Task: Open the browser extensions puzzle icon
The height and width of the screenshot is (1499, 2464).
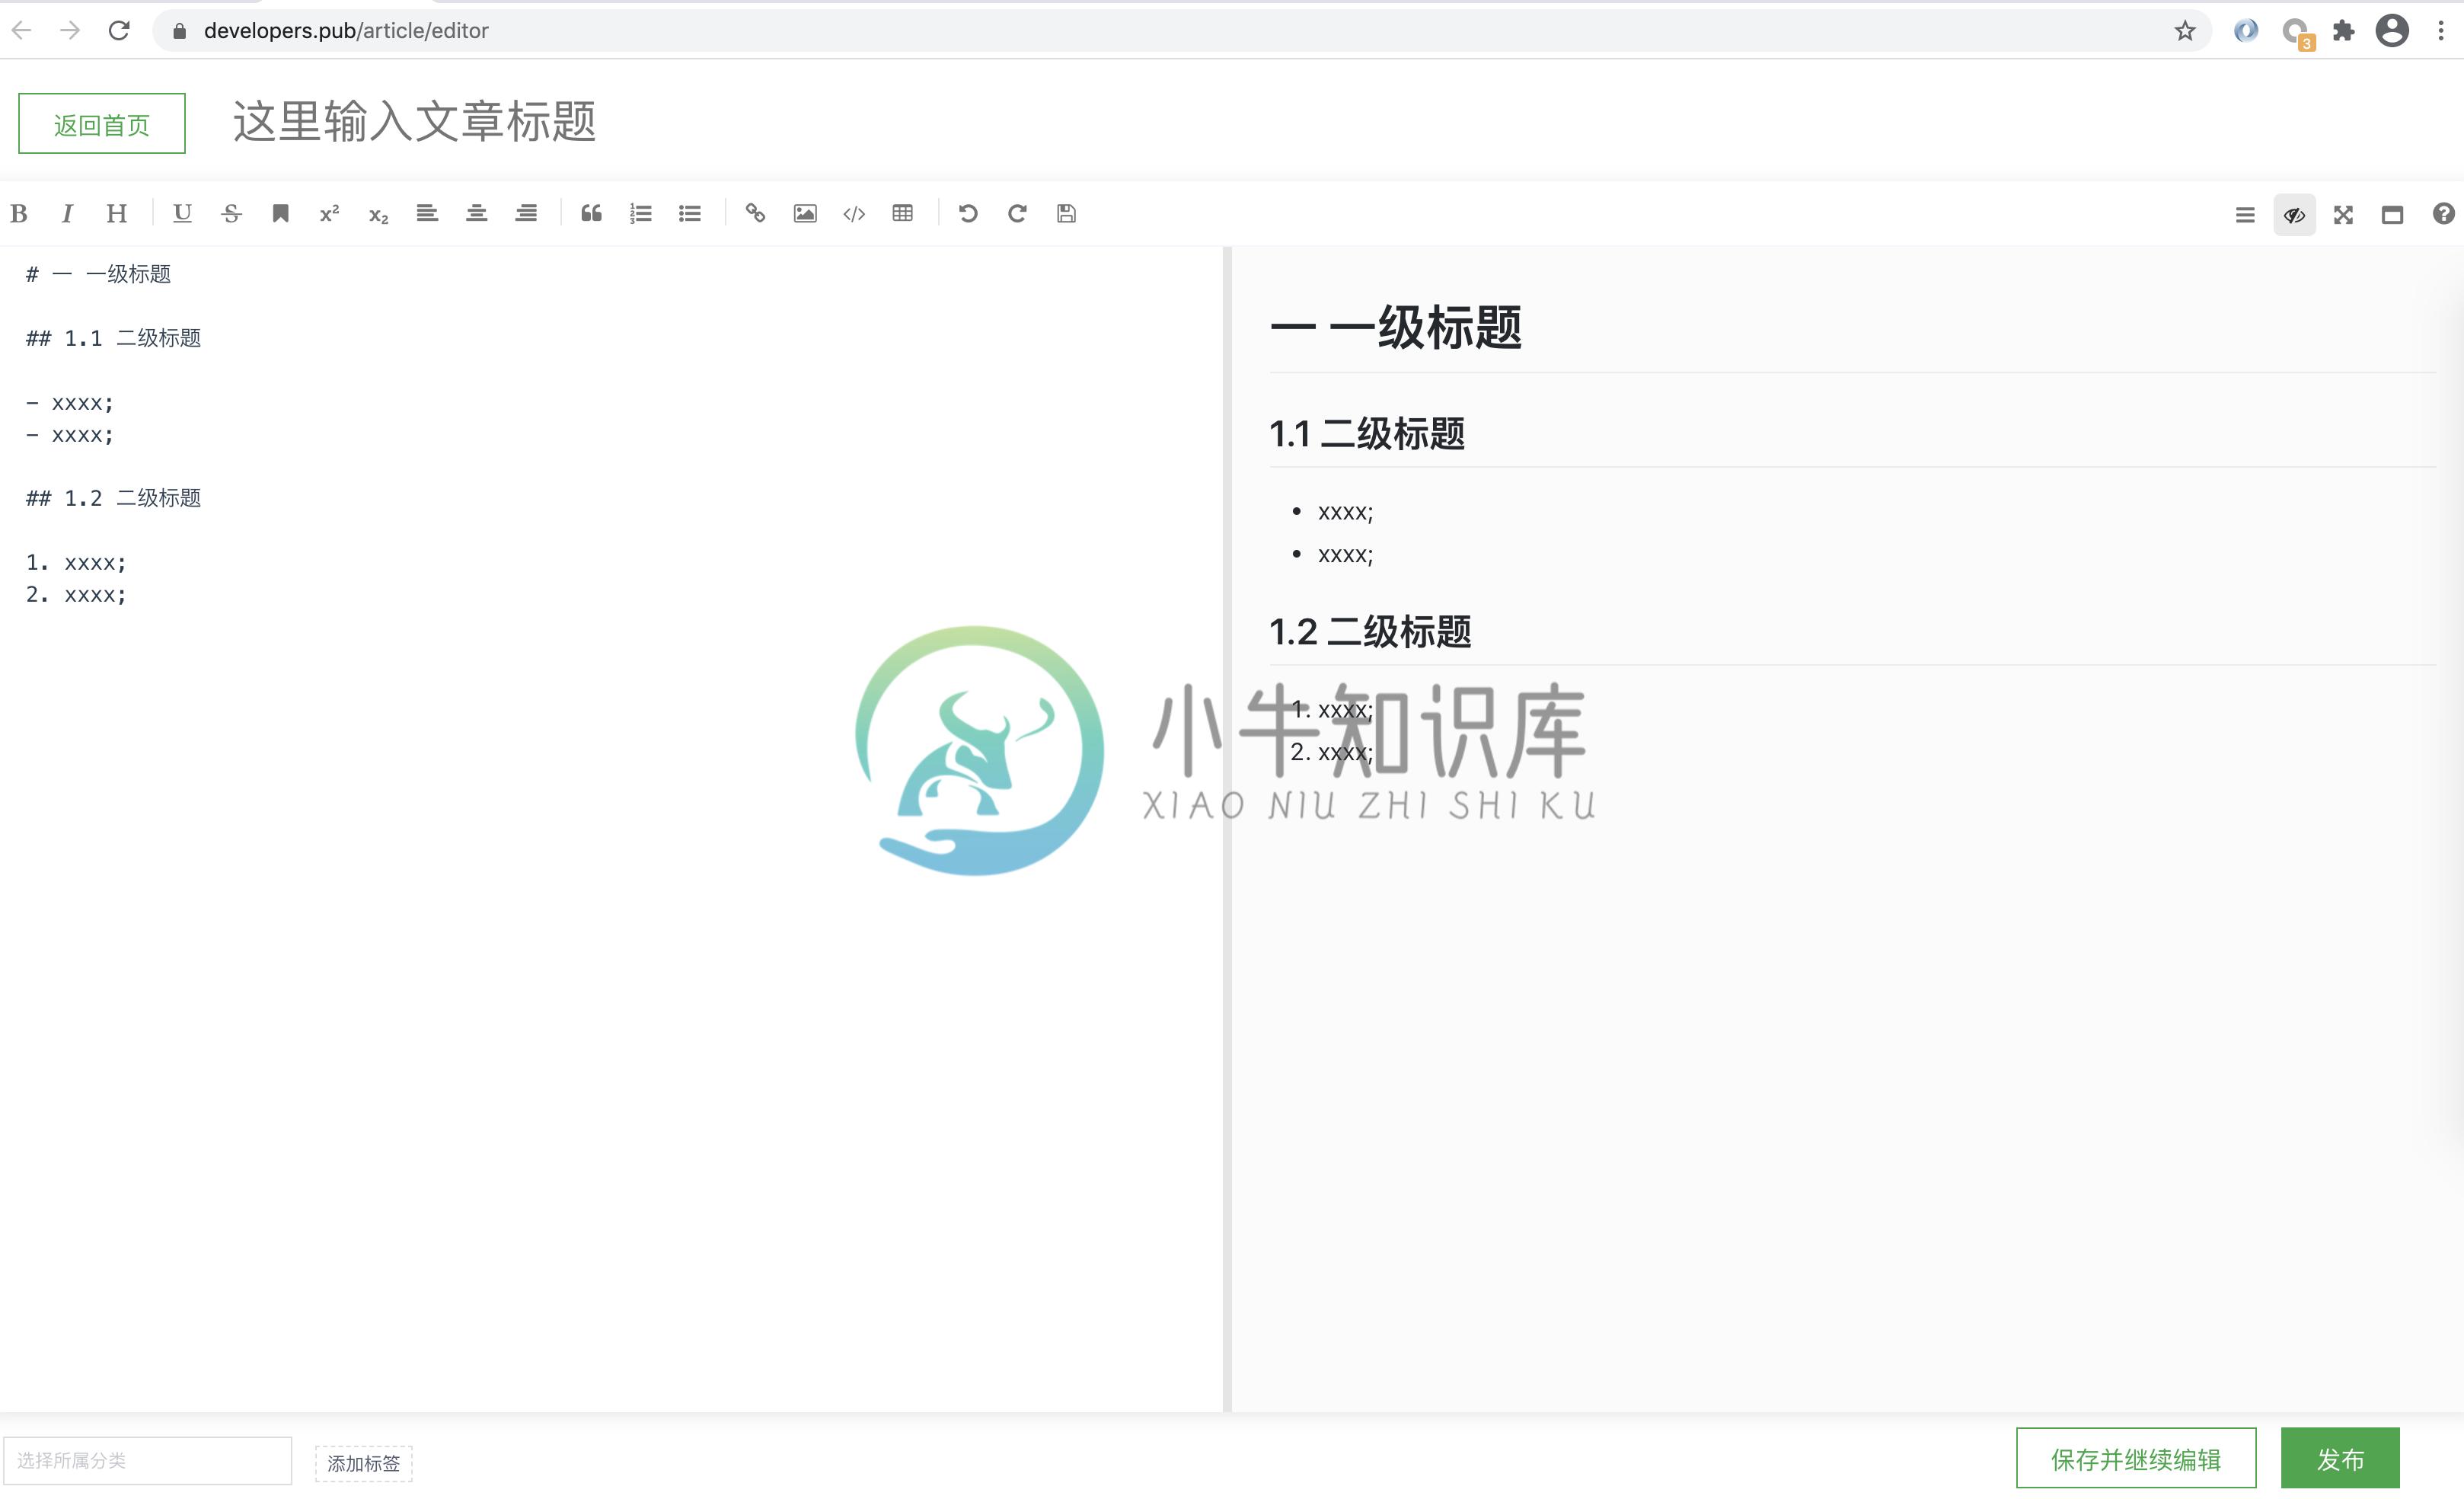Action: click(x=2344, y=30)
